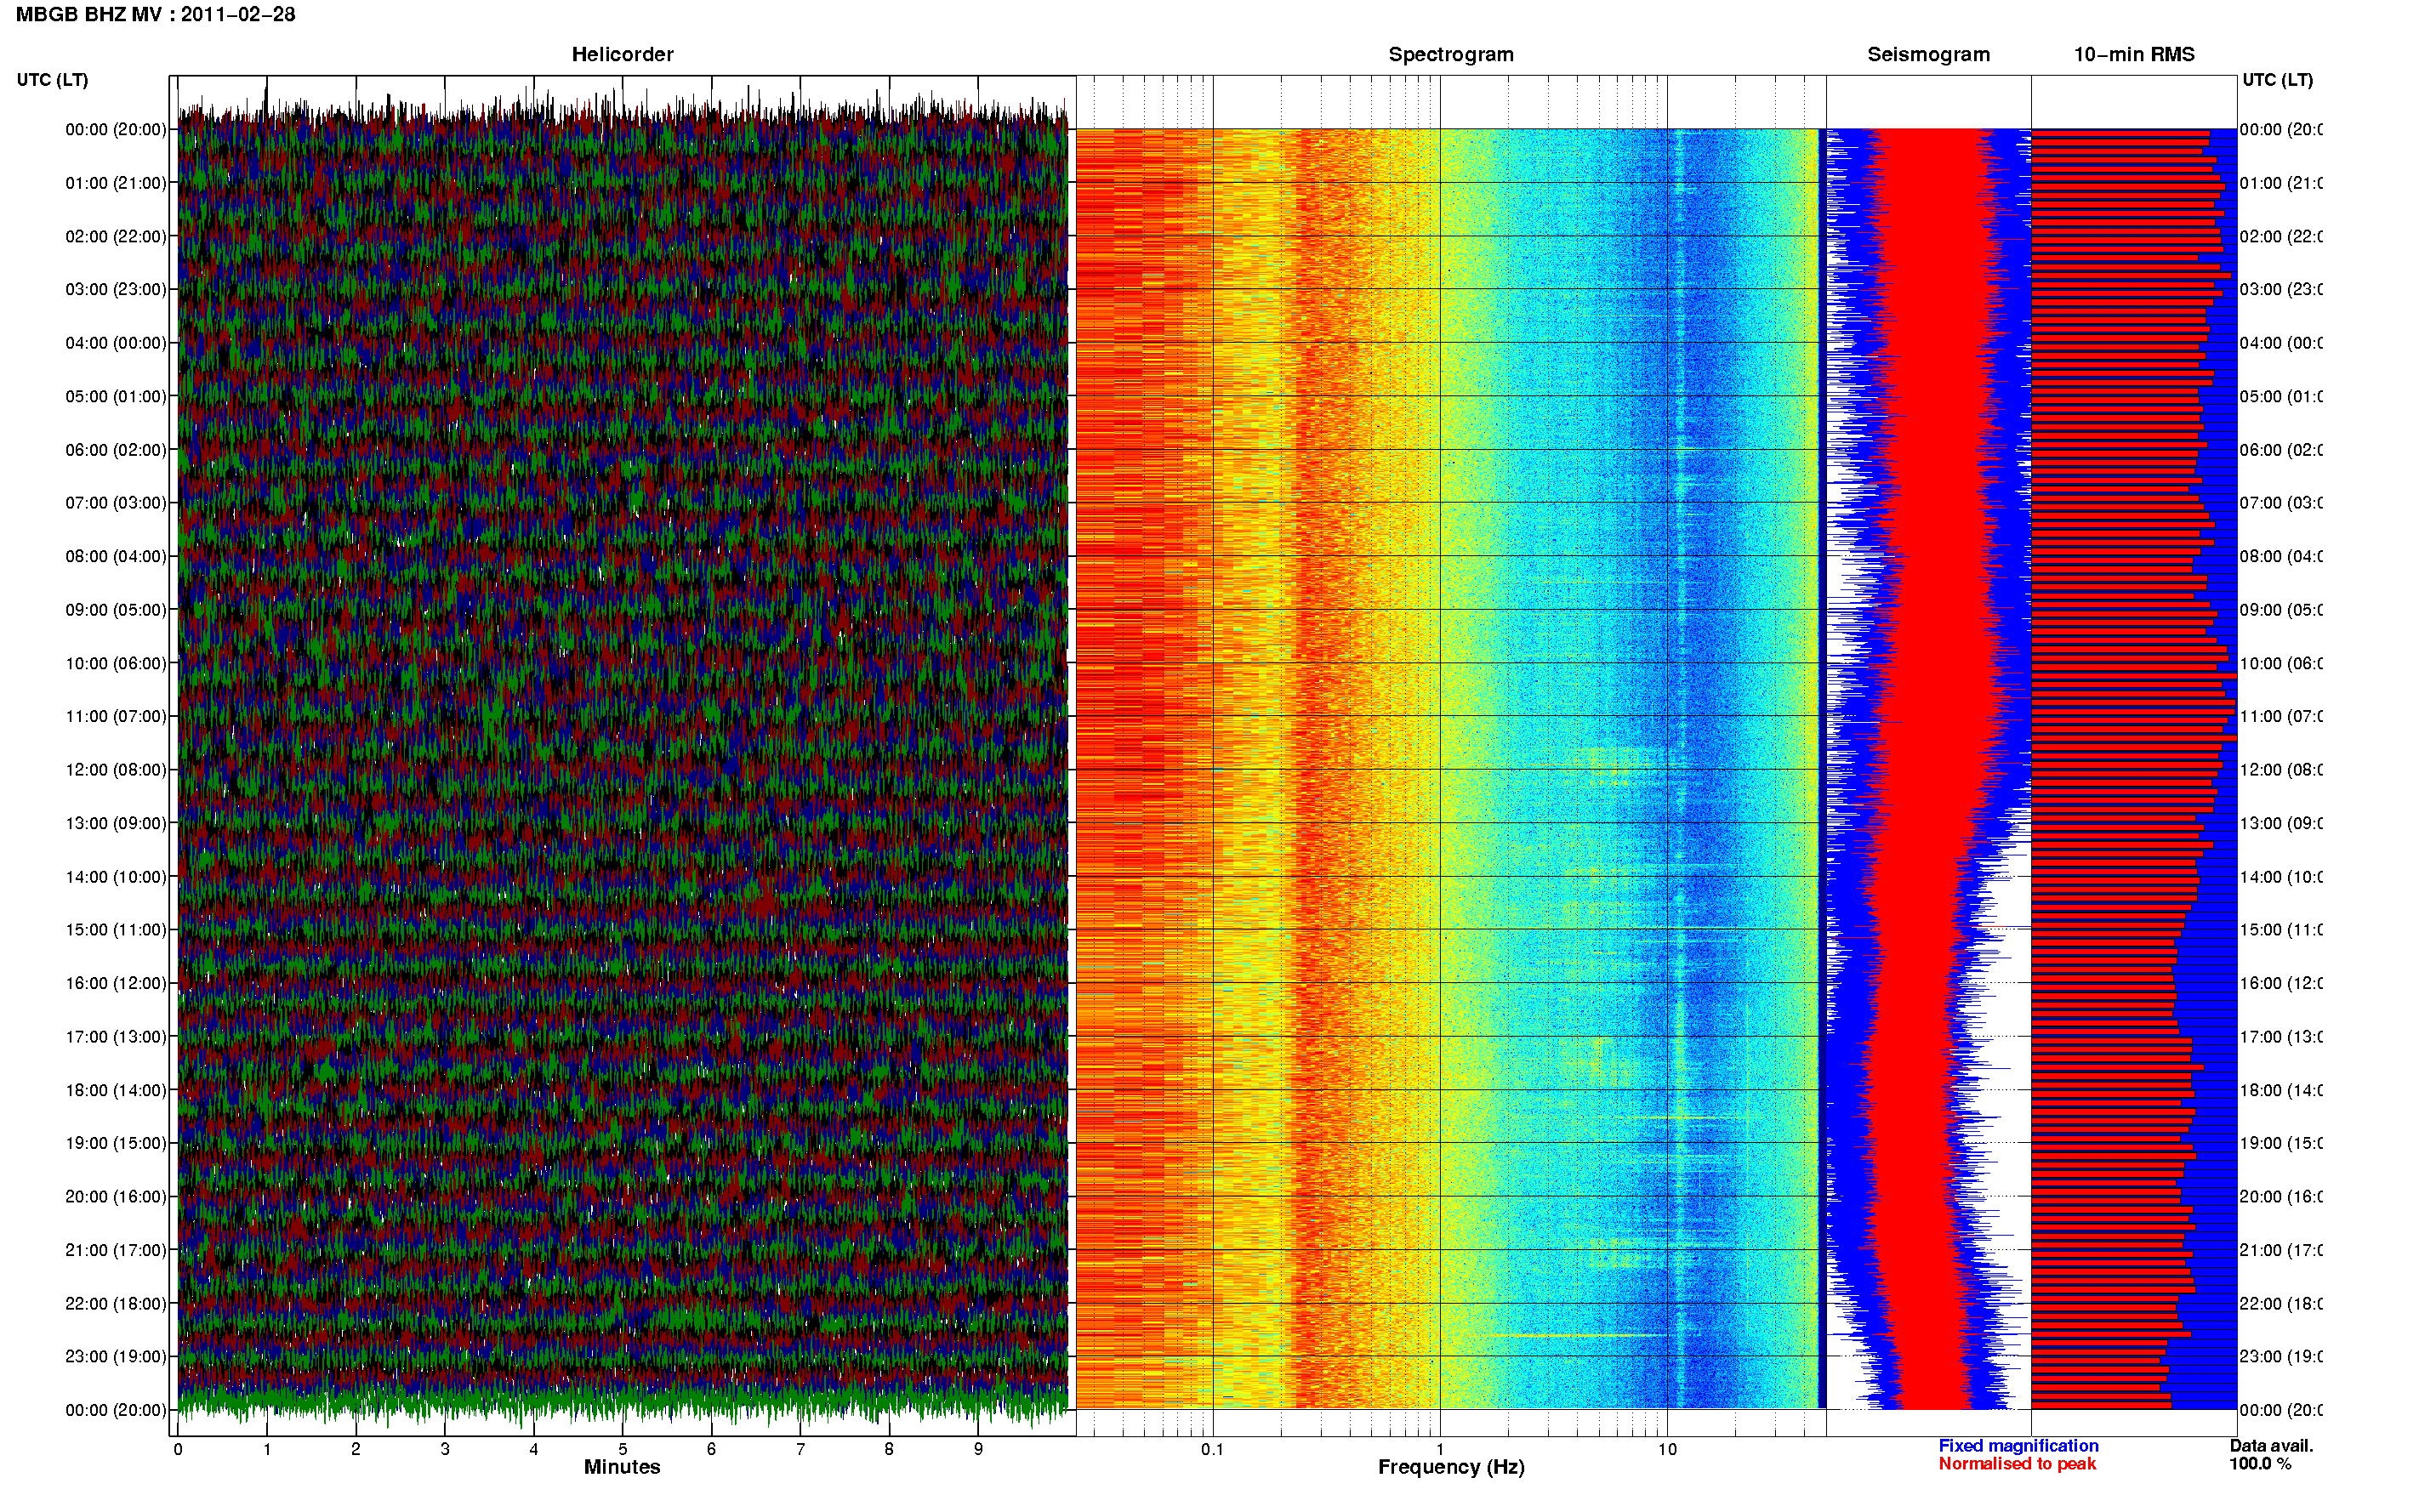2419x1512 pixels.
Task: Click the '10' tick on the Frequency axis
Action: (x=1667, y=1449)
